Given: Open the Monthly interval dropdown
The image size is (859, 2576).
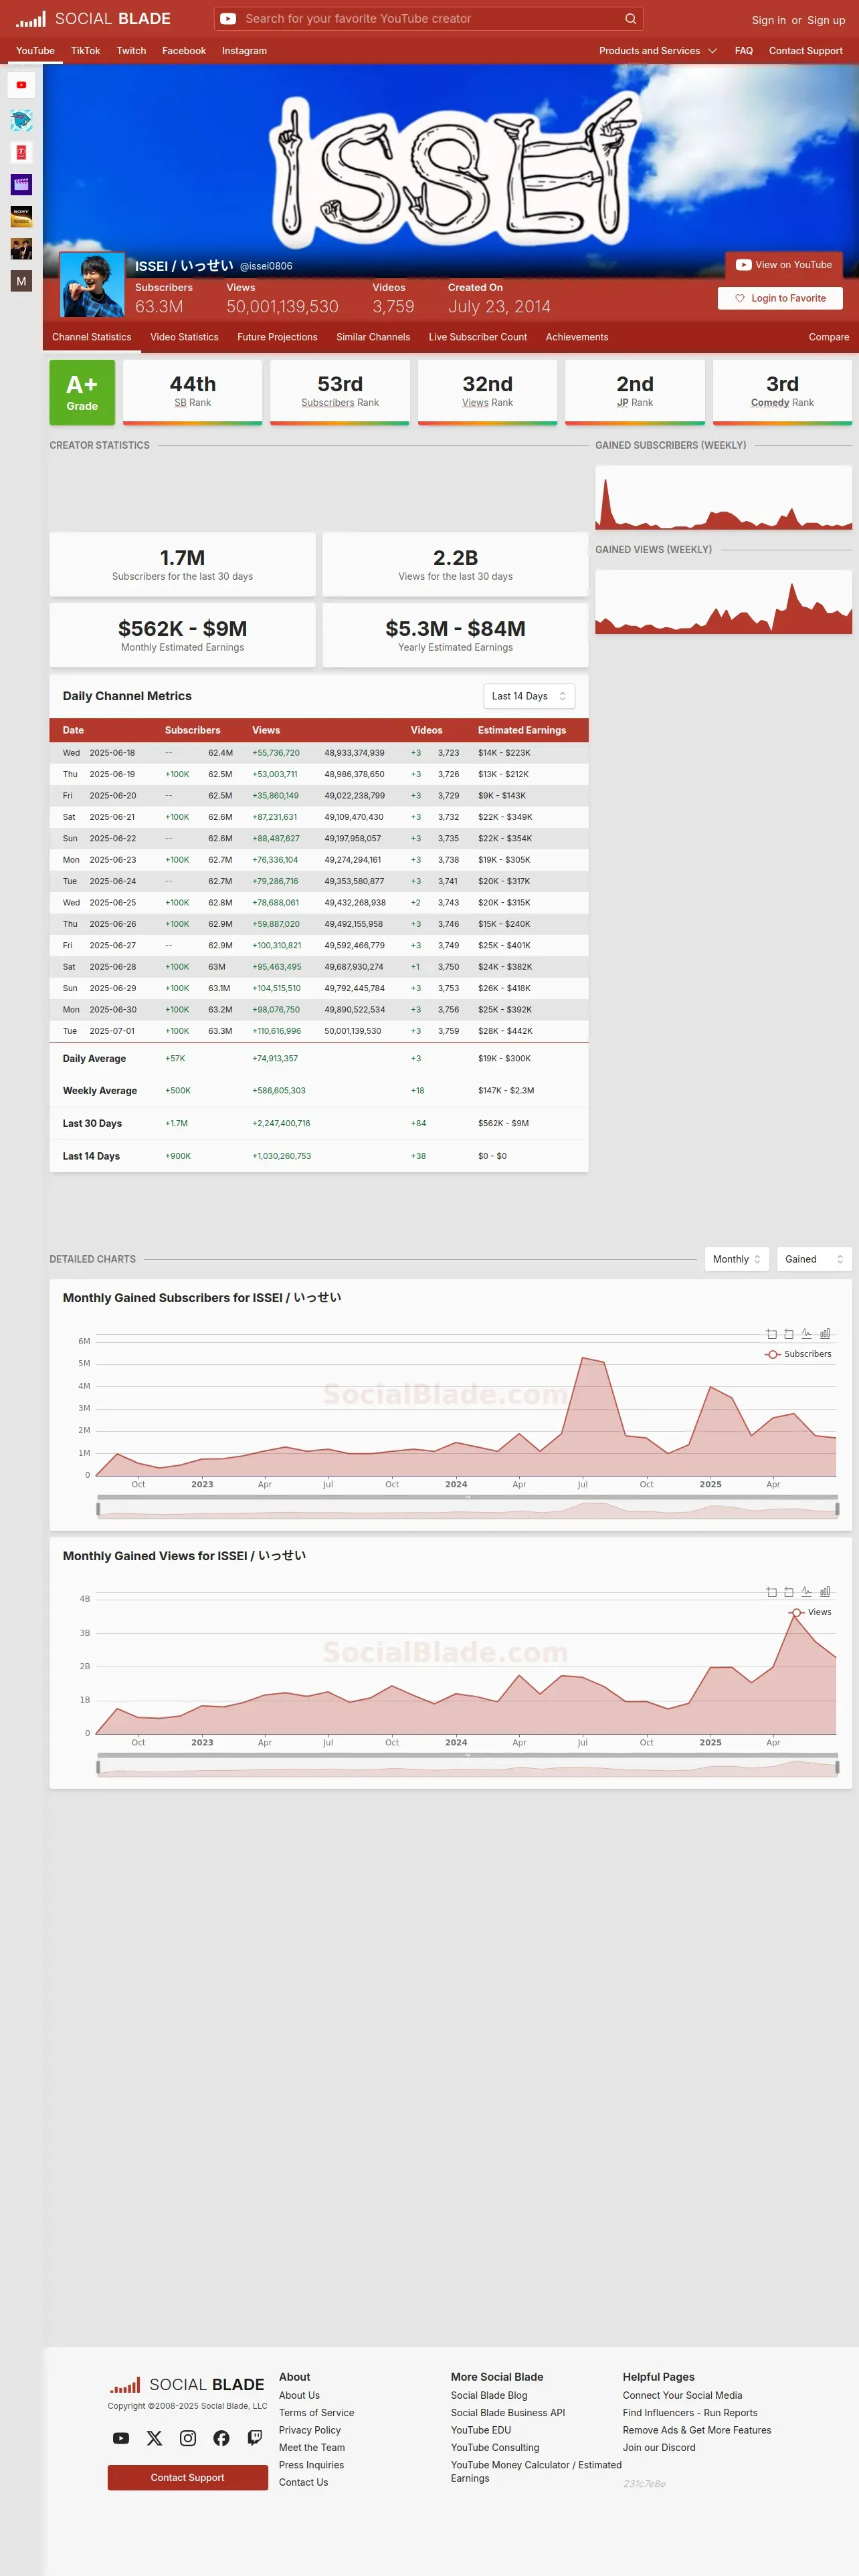Looking at the screenshot, I should tap(737, 1259).
